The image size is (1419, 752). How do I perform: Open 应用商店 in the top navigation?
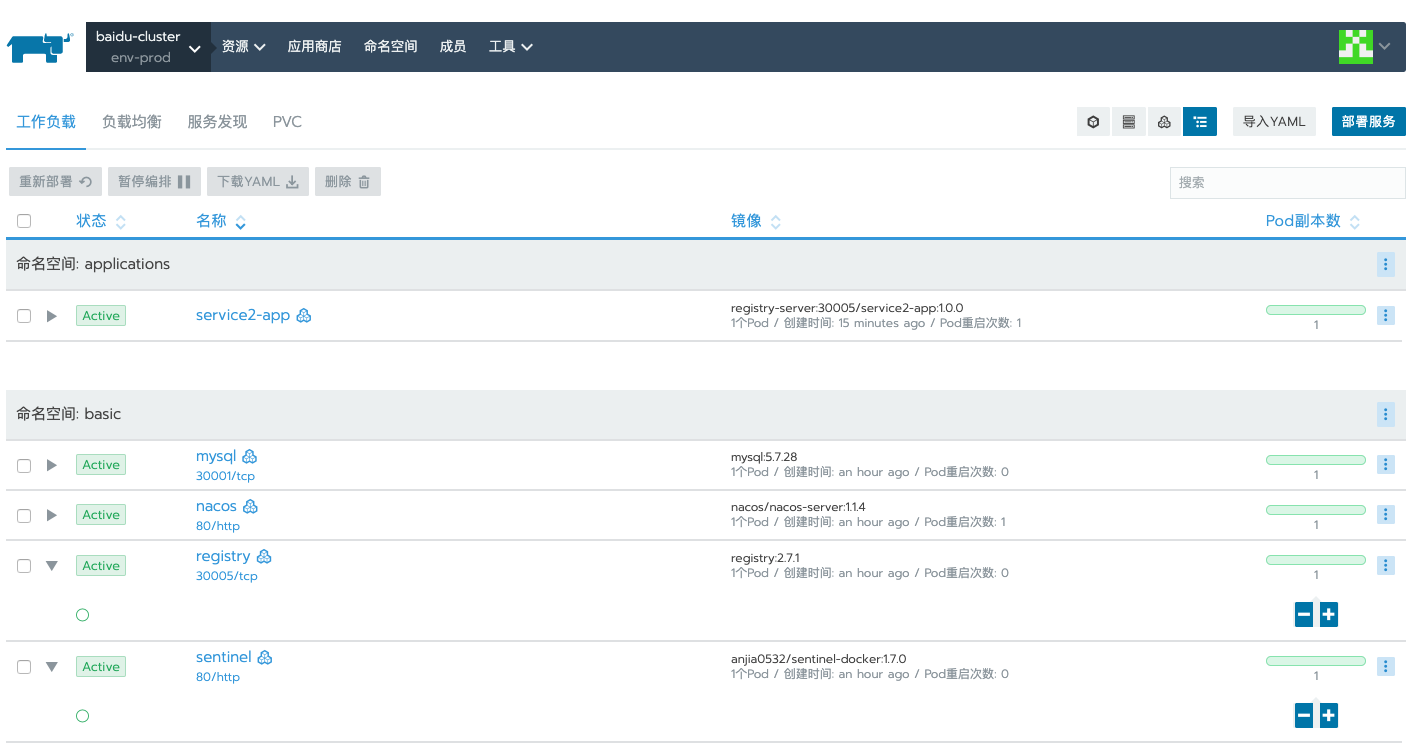pyautogui.click(x=314, y=46)
